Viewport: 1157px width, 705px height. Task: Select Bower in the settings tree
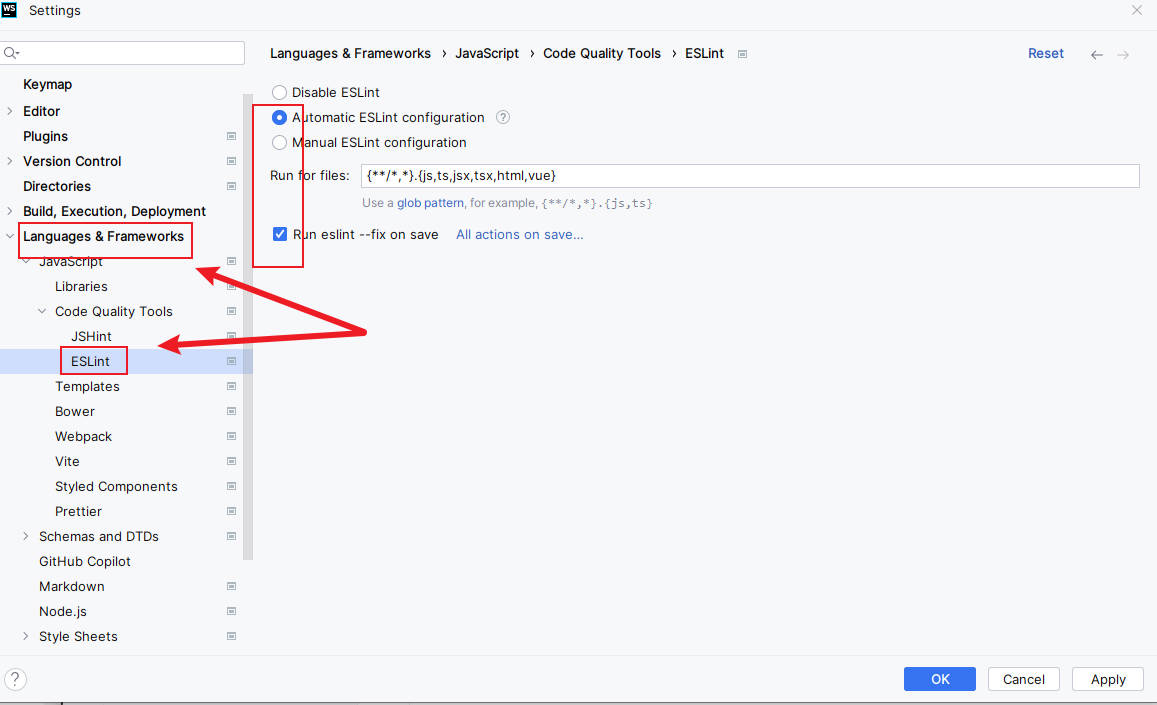click(75, 412)
